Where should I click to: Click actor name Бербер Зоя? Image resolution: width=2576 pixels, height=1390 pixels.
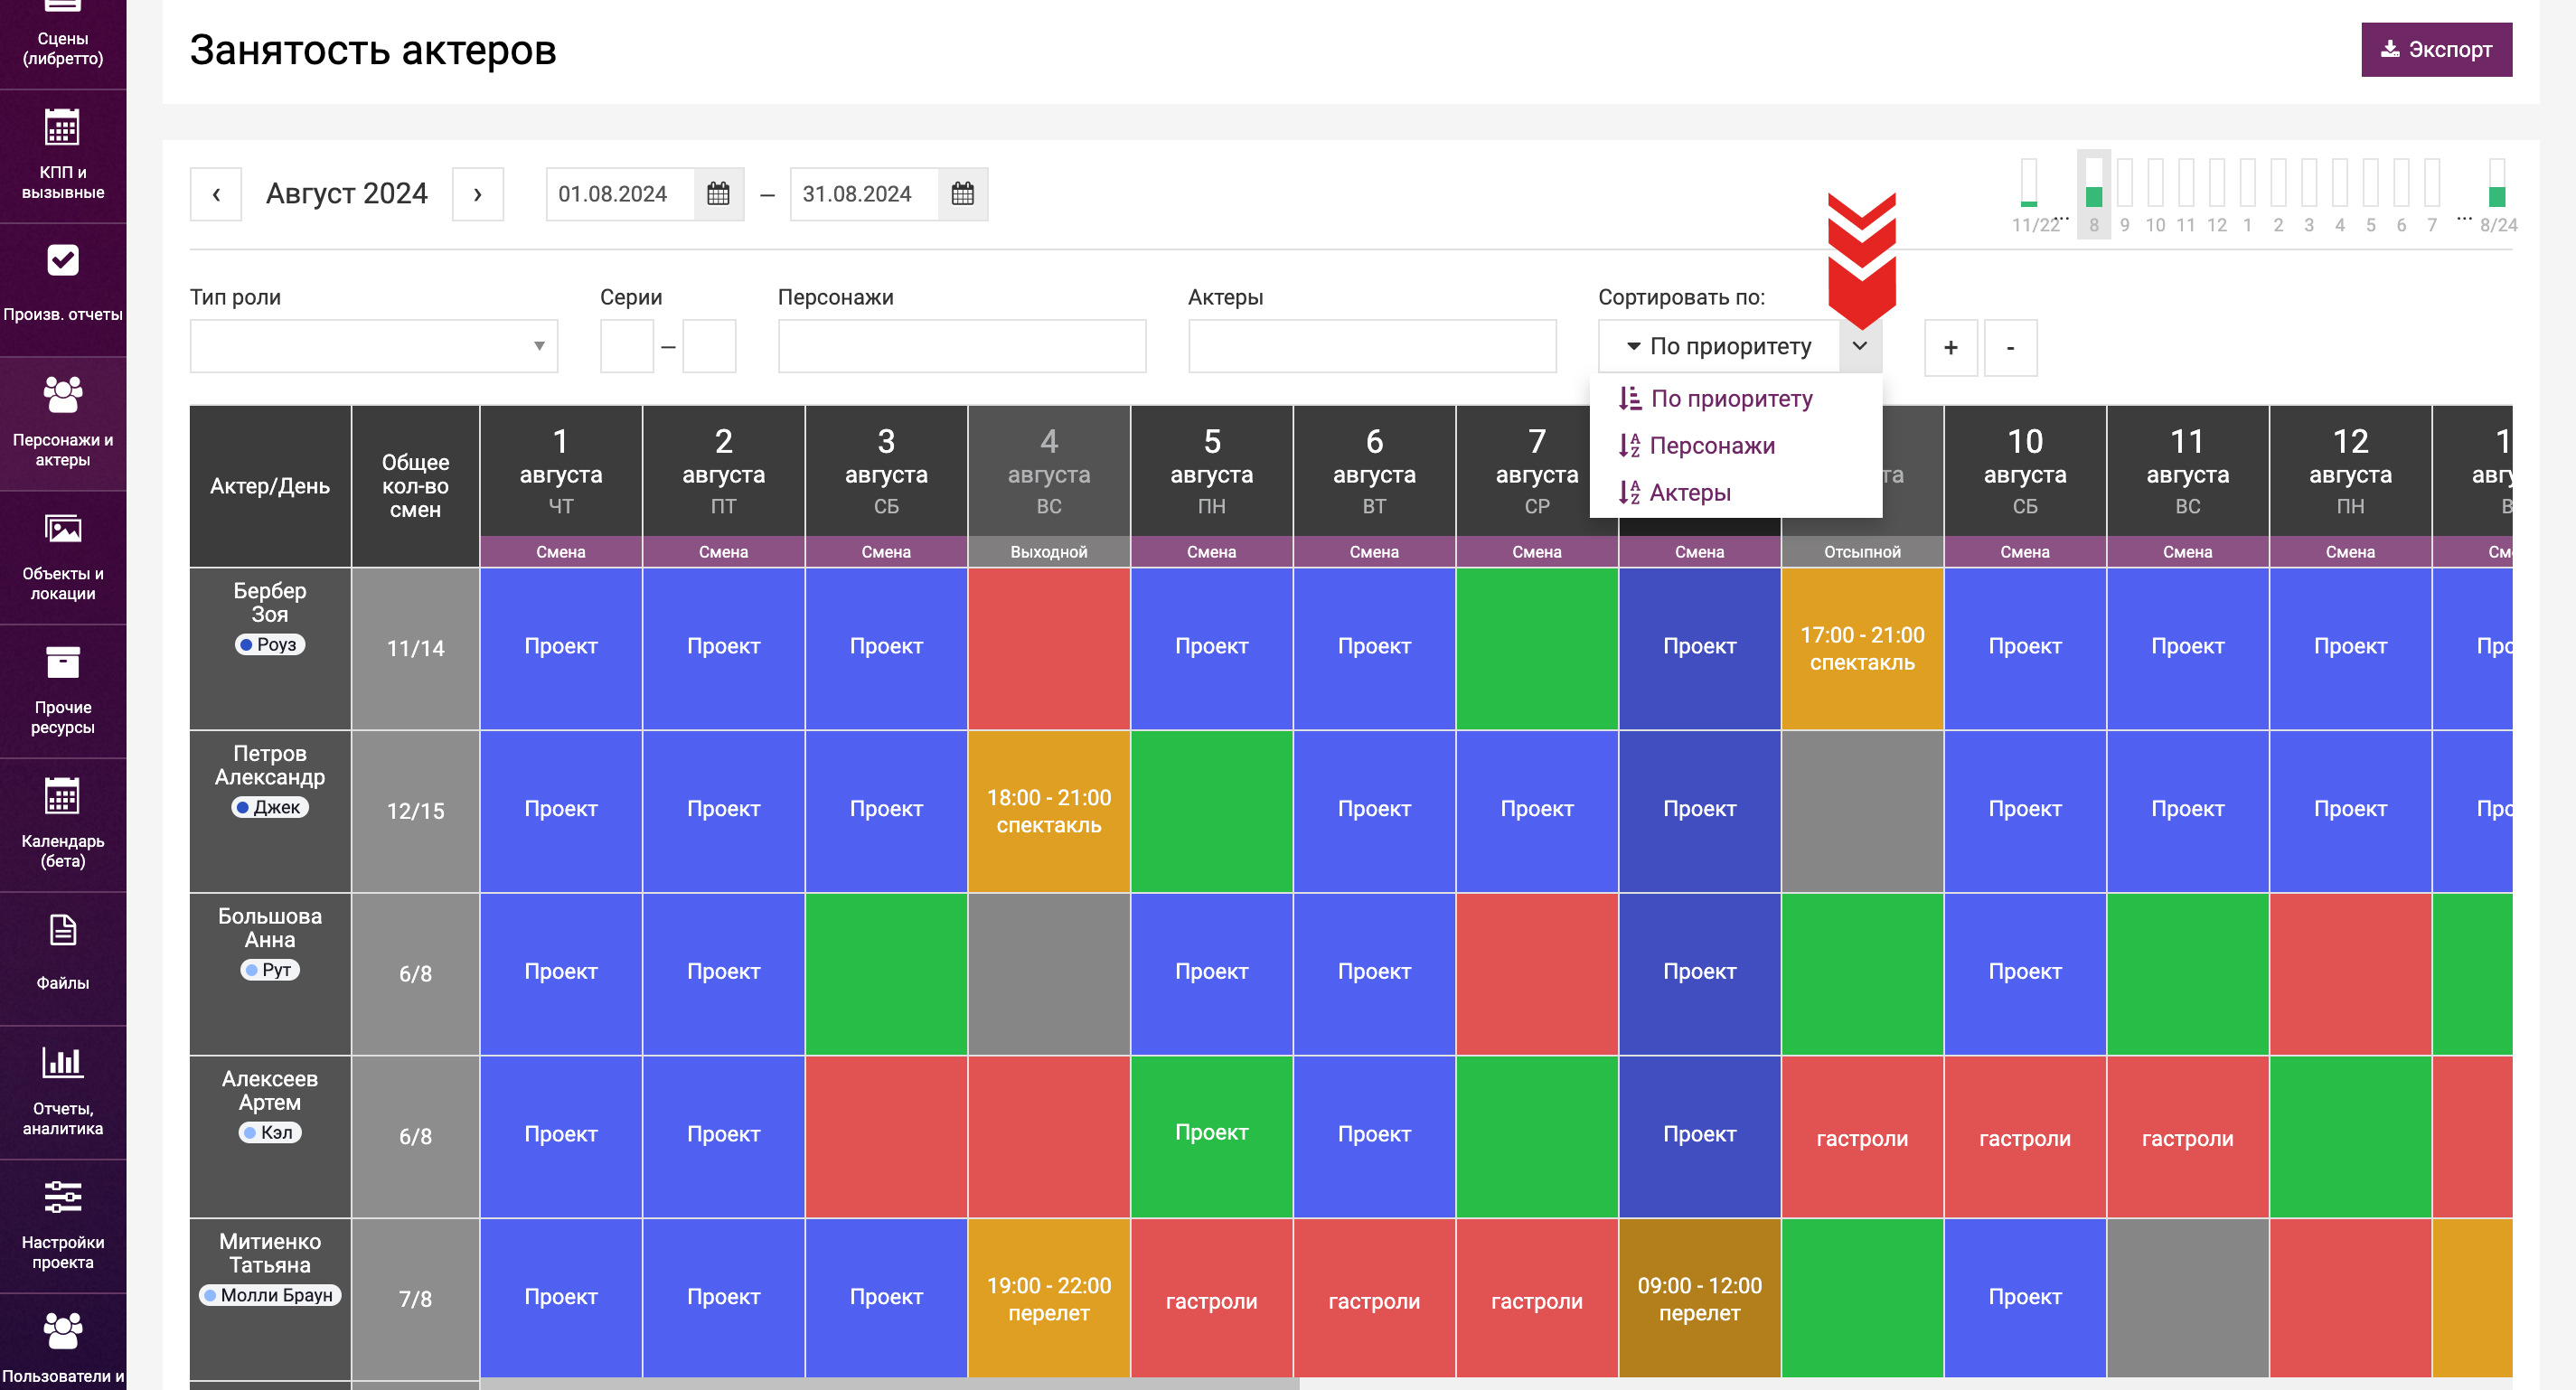(270, 603)
